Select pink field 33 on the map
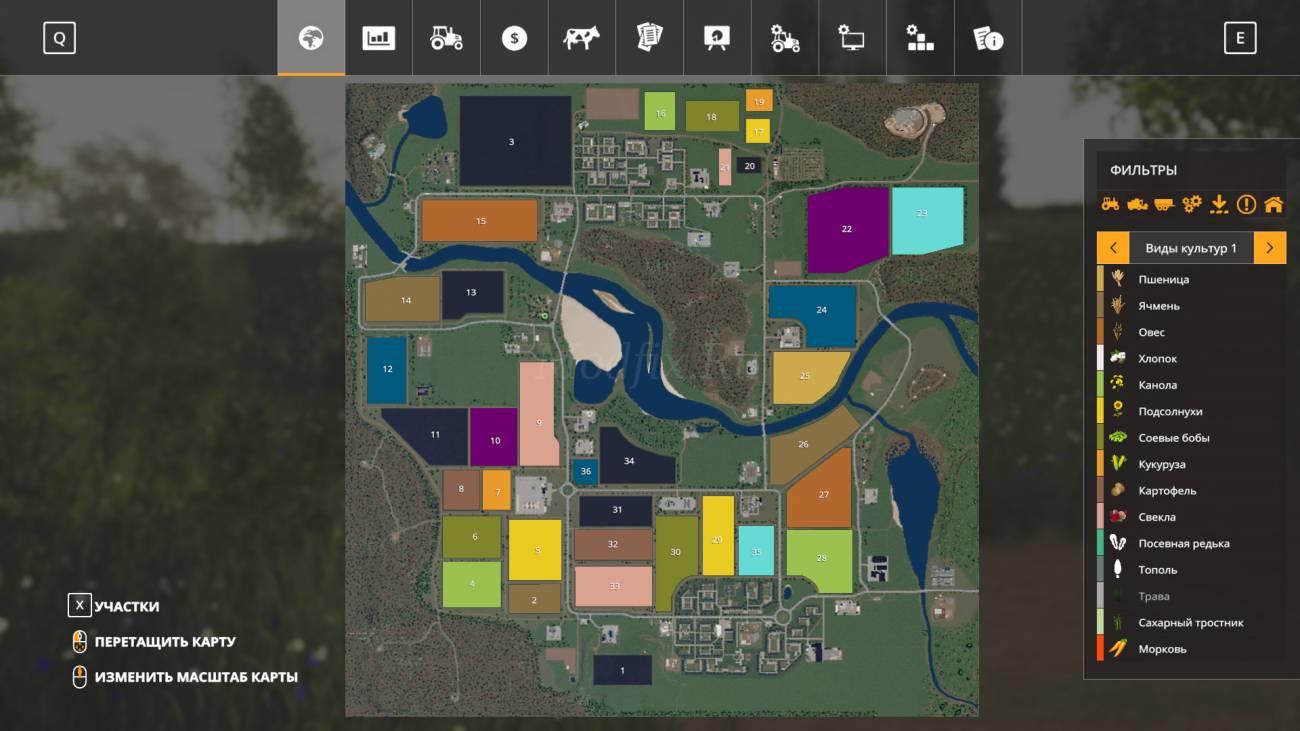 (613, 586)
